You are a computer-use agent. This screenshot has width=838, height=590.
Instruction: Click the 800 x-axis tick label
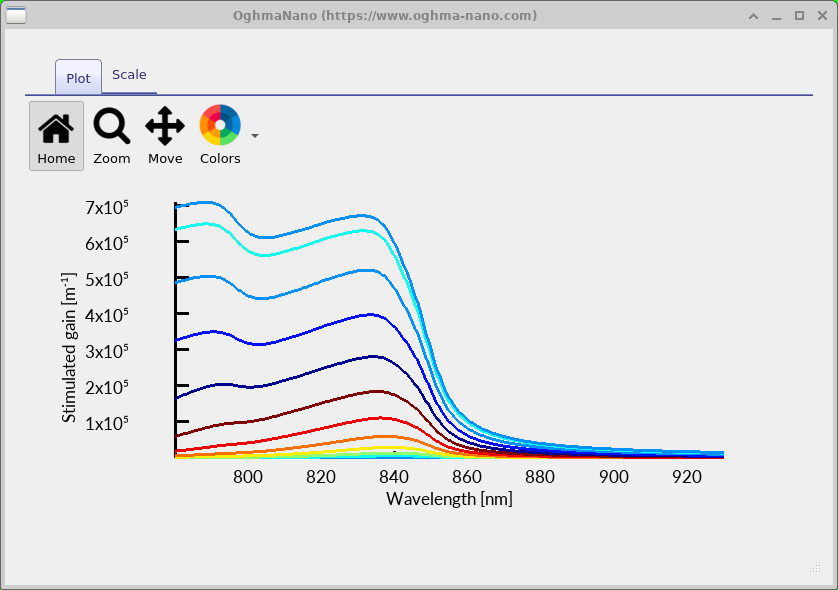click(248, 476)
